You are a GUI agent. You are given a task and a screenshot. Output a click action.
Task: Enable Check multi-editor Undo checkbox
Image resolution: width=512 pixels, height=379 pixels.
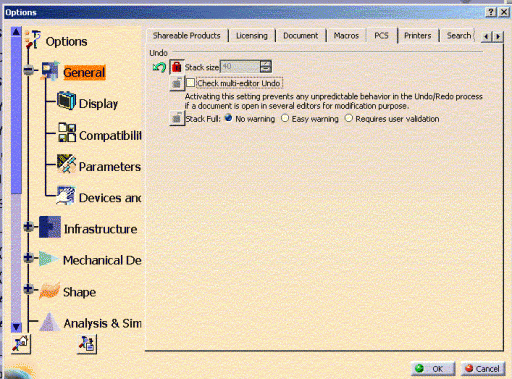click(x=190, y=83)
